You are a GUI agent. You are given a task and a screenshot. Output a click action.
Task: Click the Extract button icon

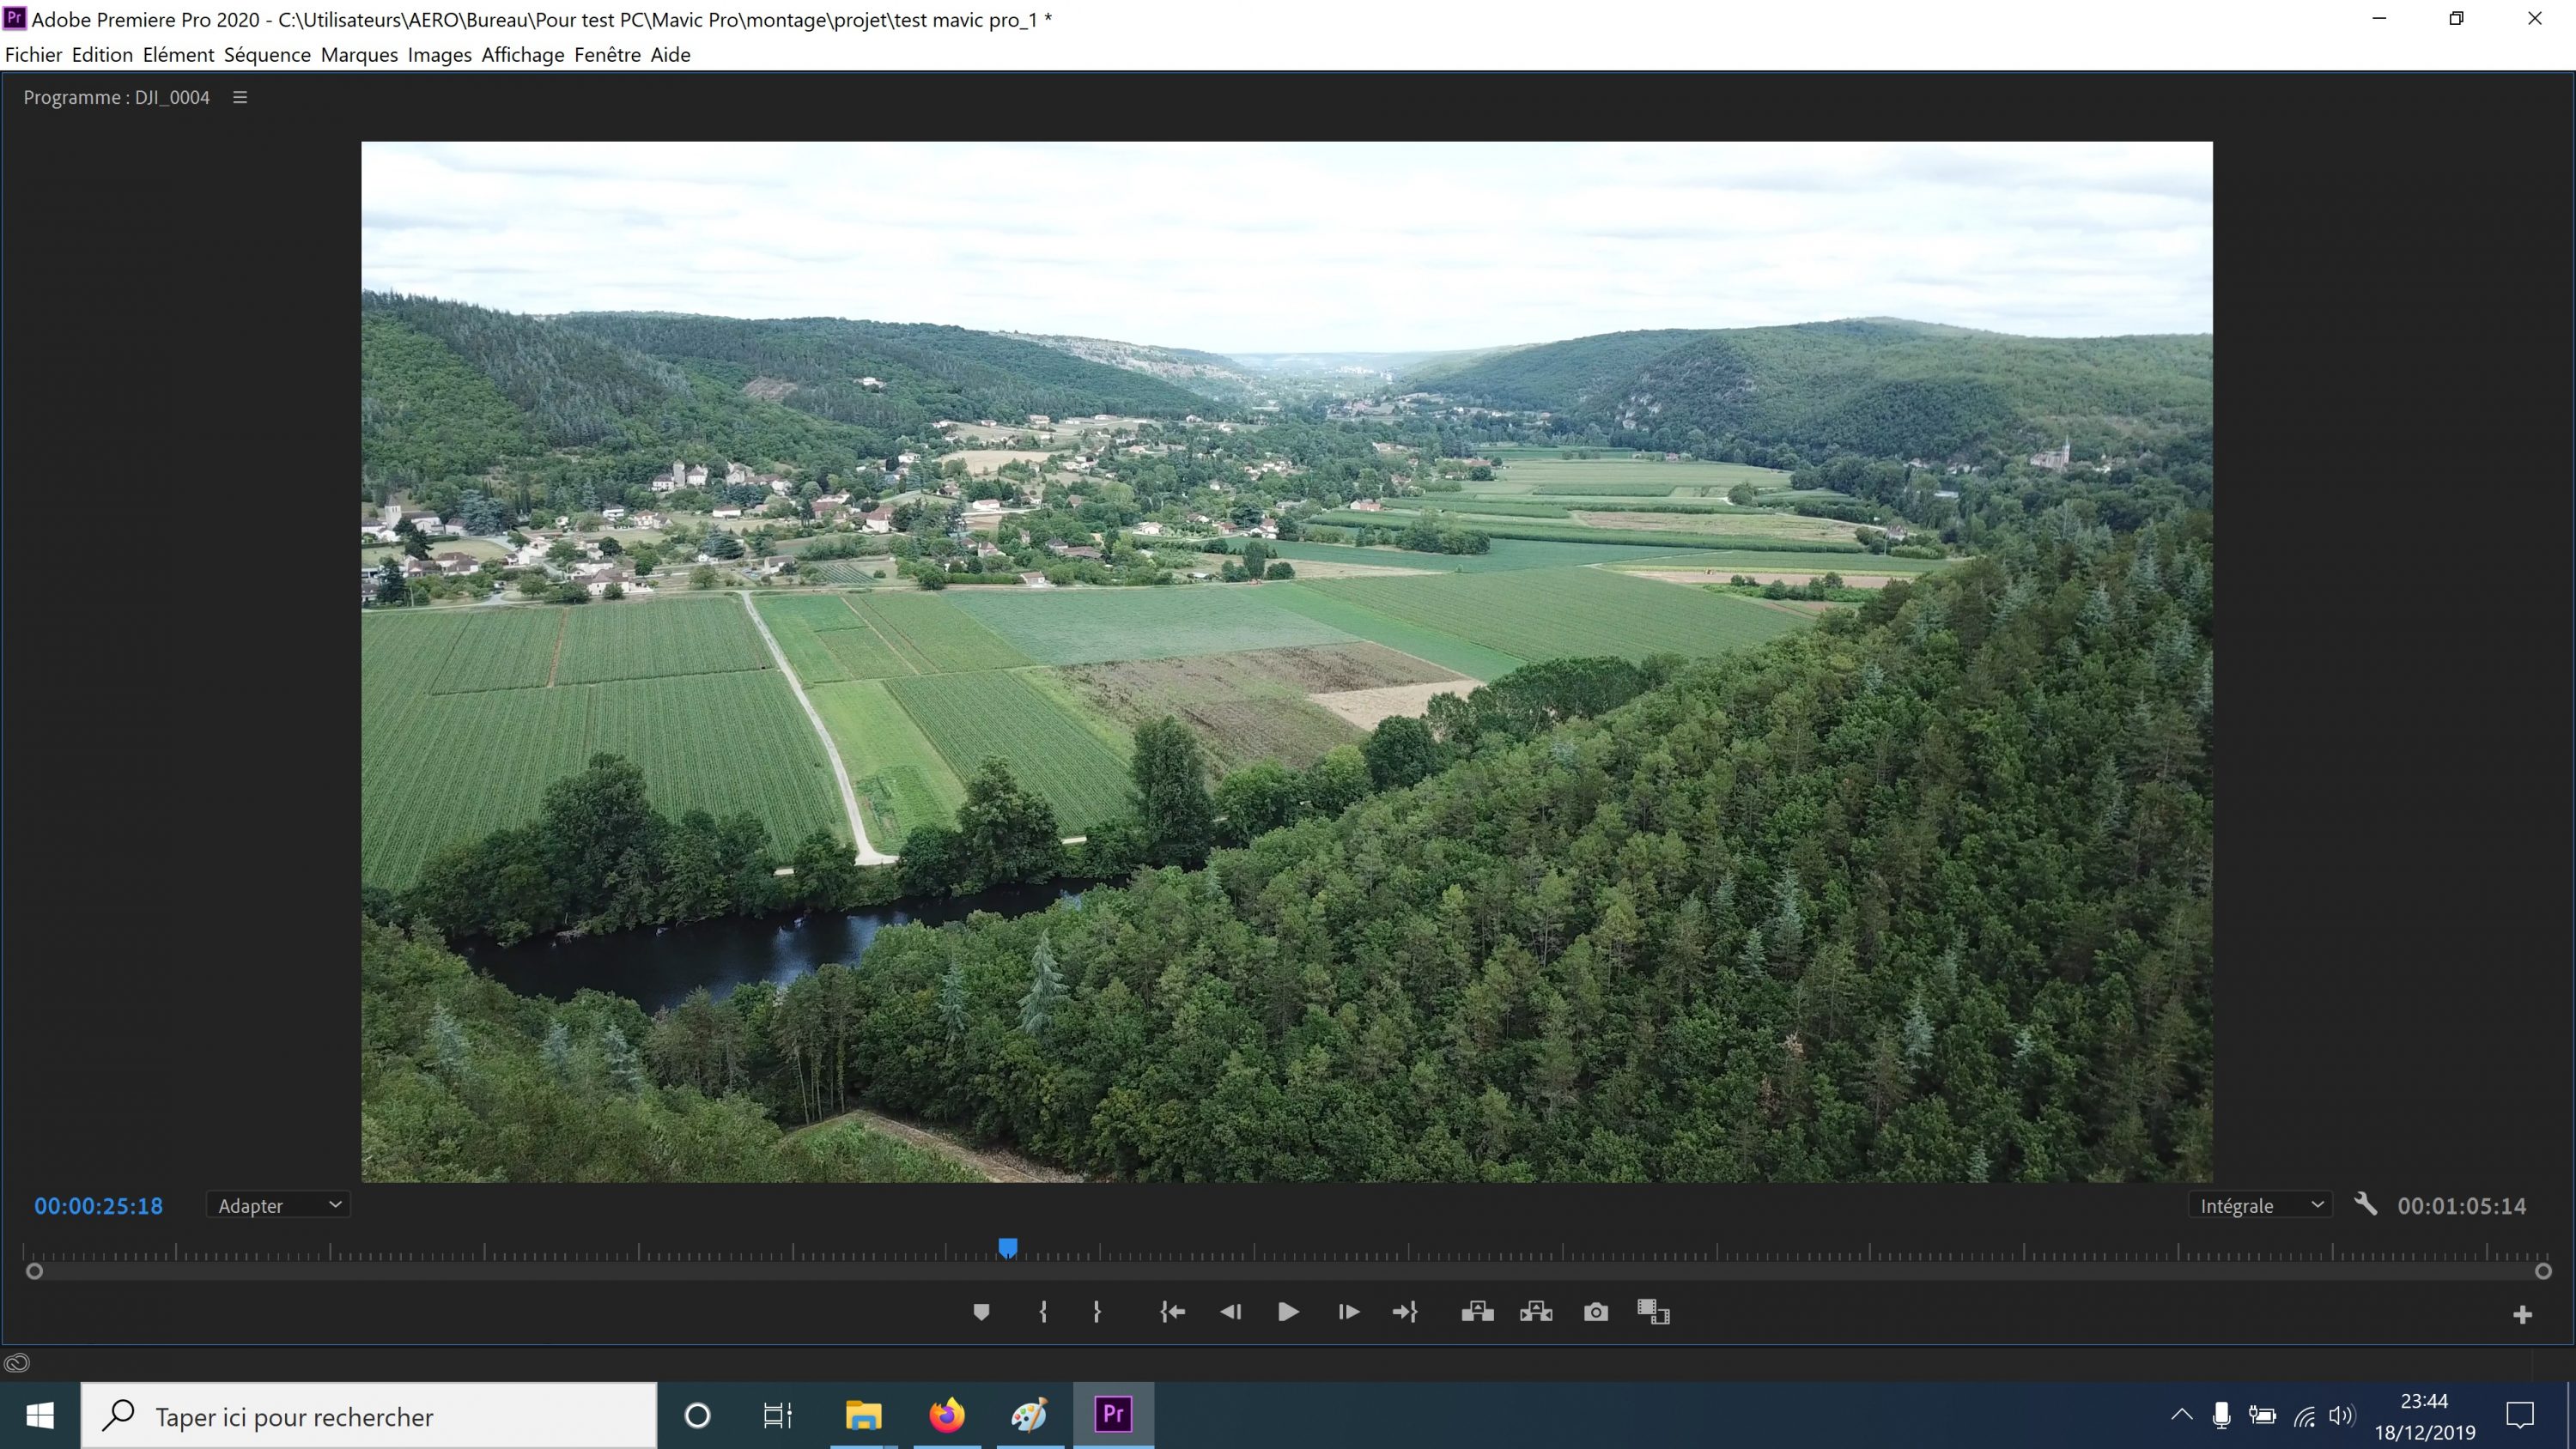pos(1536,1312)
